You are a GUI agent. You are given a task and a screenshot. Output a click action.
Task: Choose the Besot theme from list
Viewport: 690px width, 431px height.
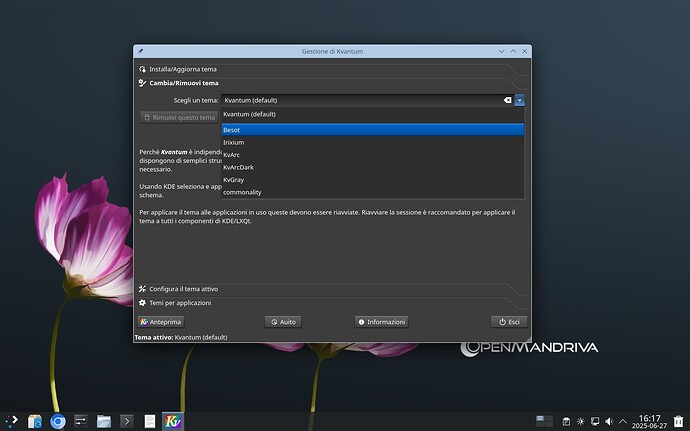(x=372, y=130)
